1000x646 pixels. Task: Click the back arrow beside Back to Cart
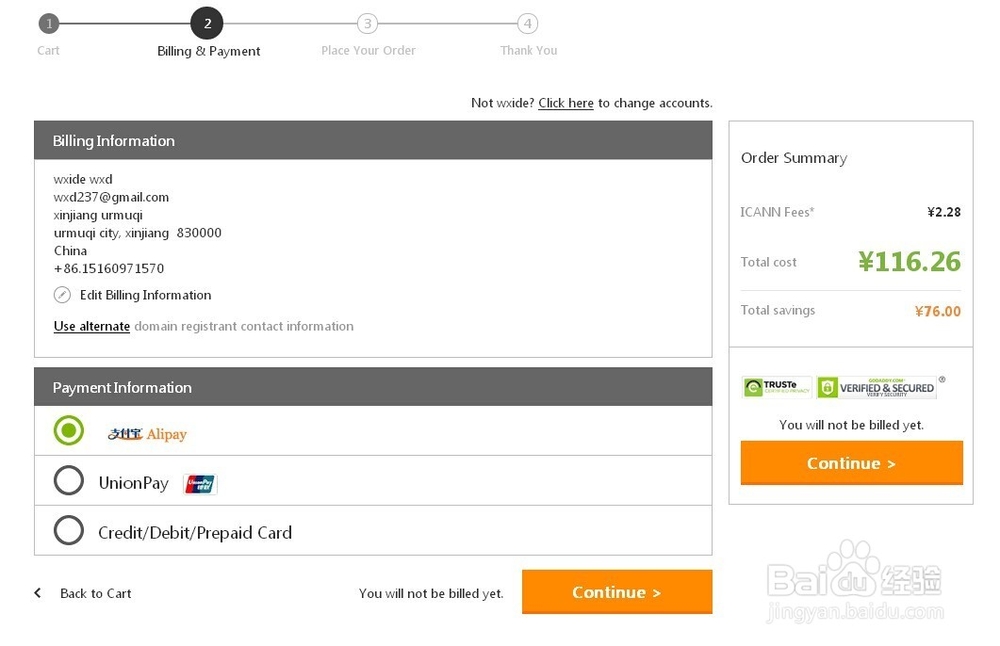[38, 593]
